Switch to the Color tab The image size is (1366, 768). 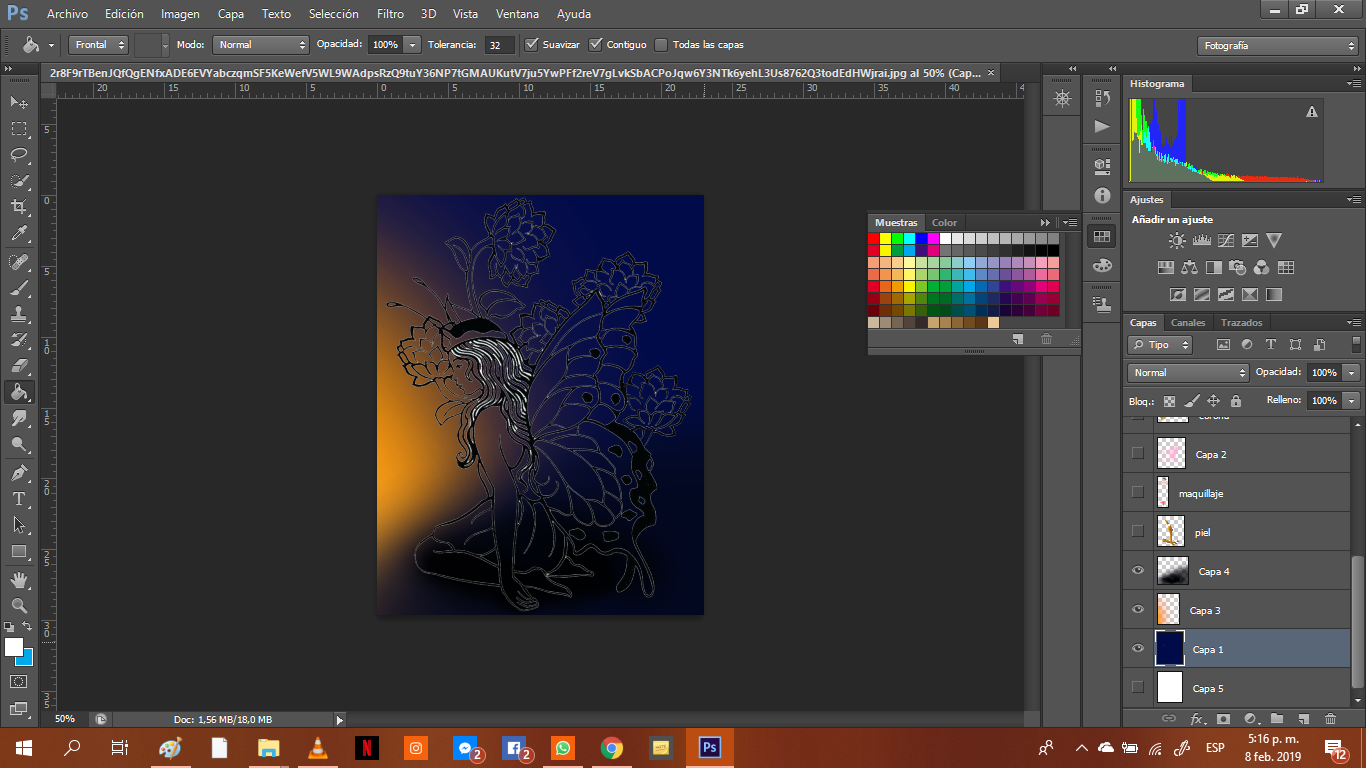[x=944, y=223]
